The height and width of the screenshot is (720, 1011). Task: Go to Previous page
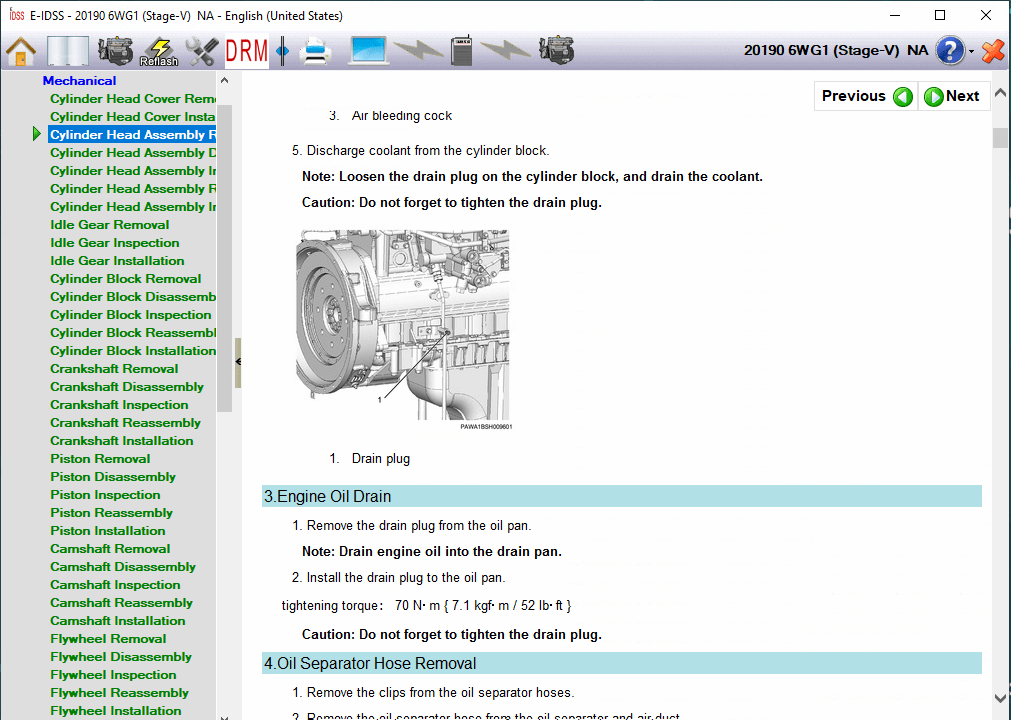tap(866, 96)
